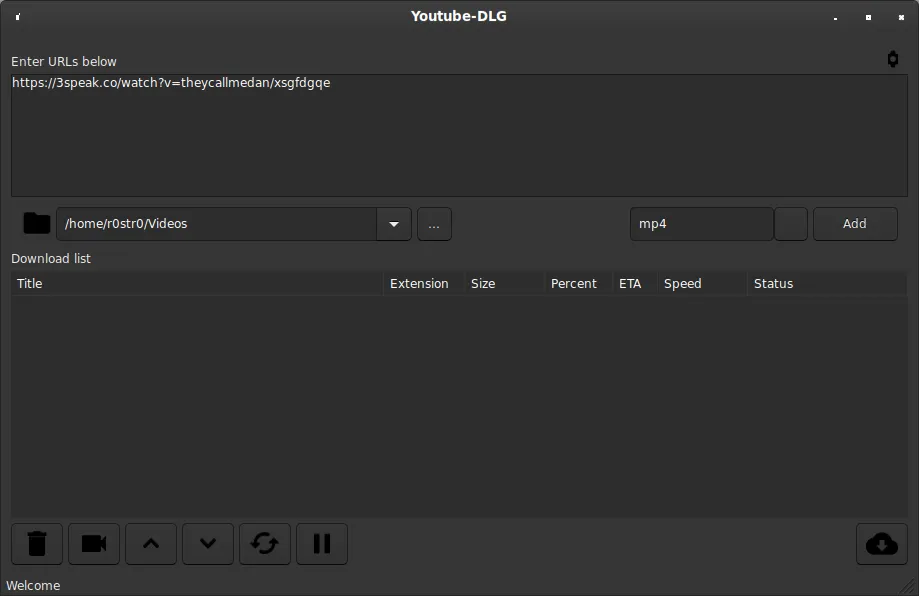Click the blank button next to mp4
The image size is (919, 596).
tap(791, 224)
